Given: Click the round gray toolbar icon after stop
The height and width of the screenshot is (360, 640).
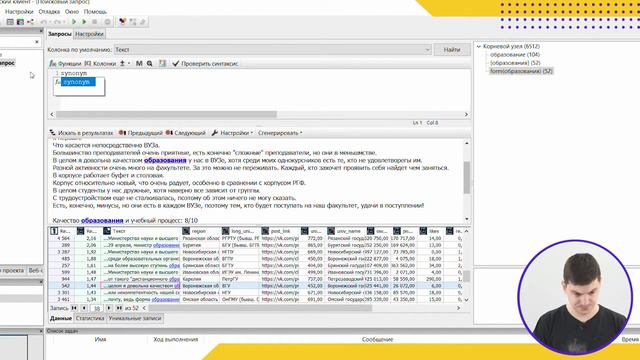Looking at the screenshot, I should tap(107, 22).
